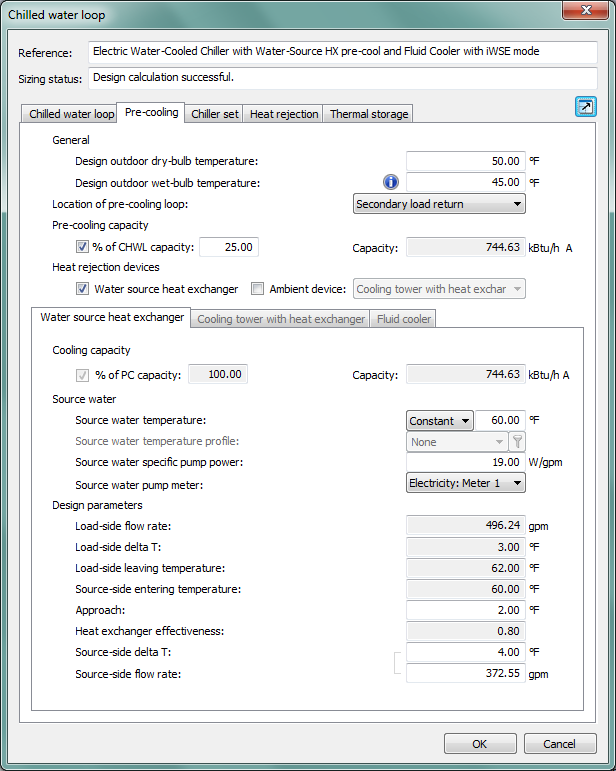The height and width of the screenshot is (771, 616).
Task: Click the blue info icon beside wet-bulb temperature
Action: click(391, 182)
